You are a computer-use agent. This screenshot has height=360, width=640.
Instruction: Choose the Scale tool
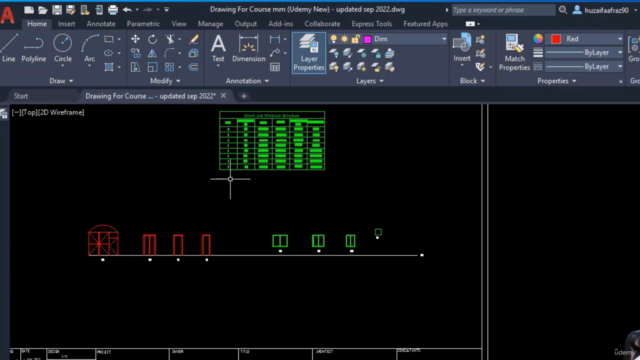152,67
